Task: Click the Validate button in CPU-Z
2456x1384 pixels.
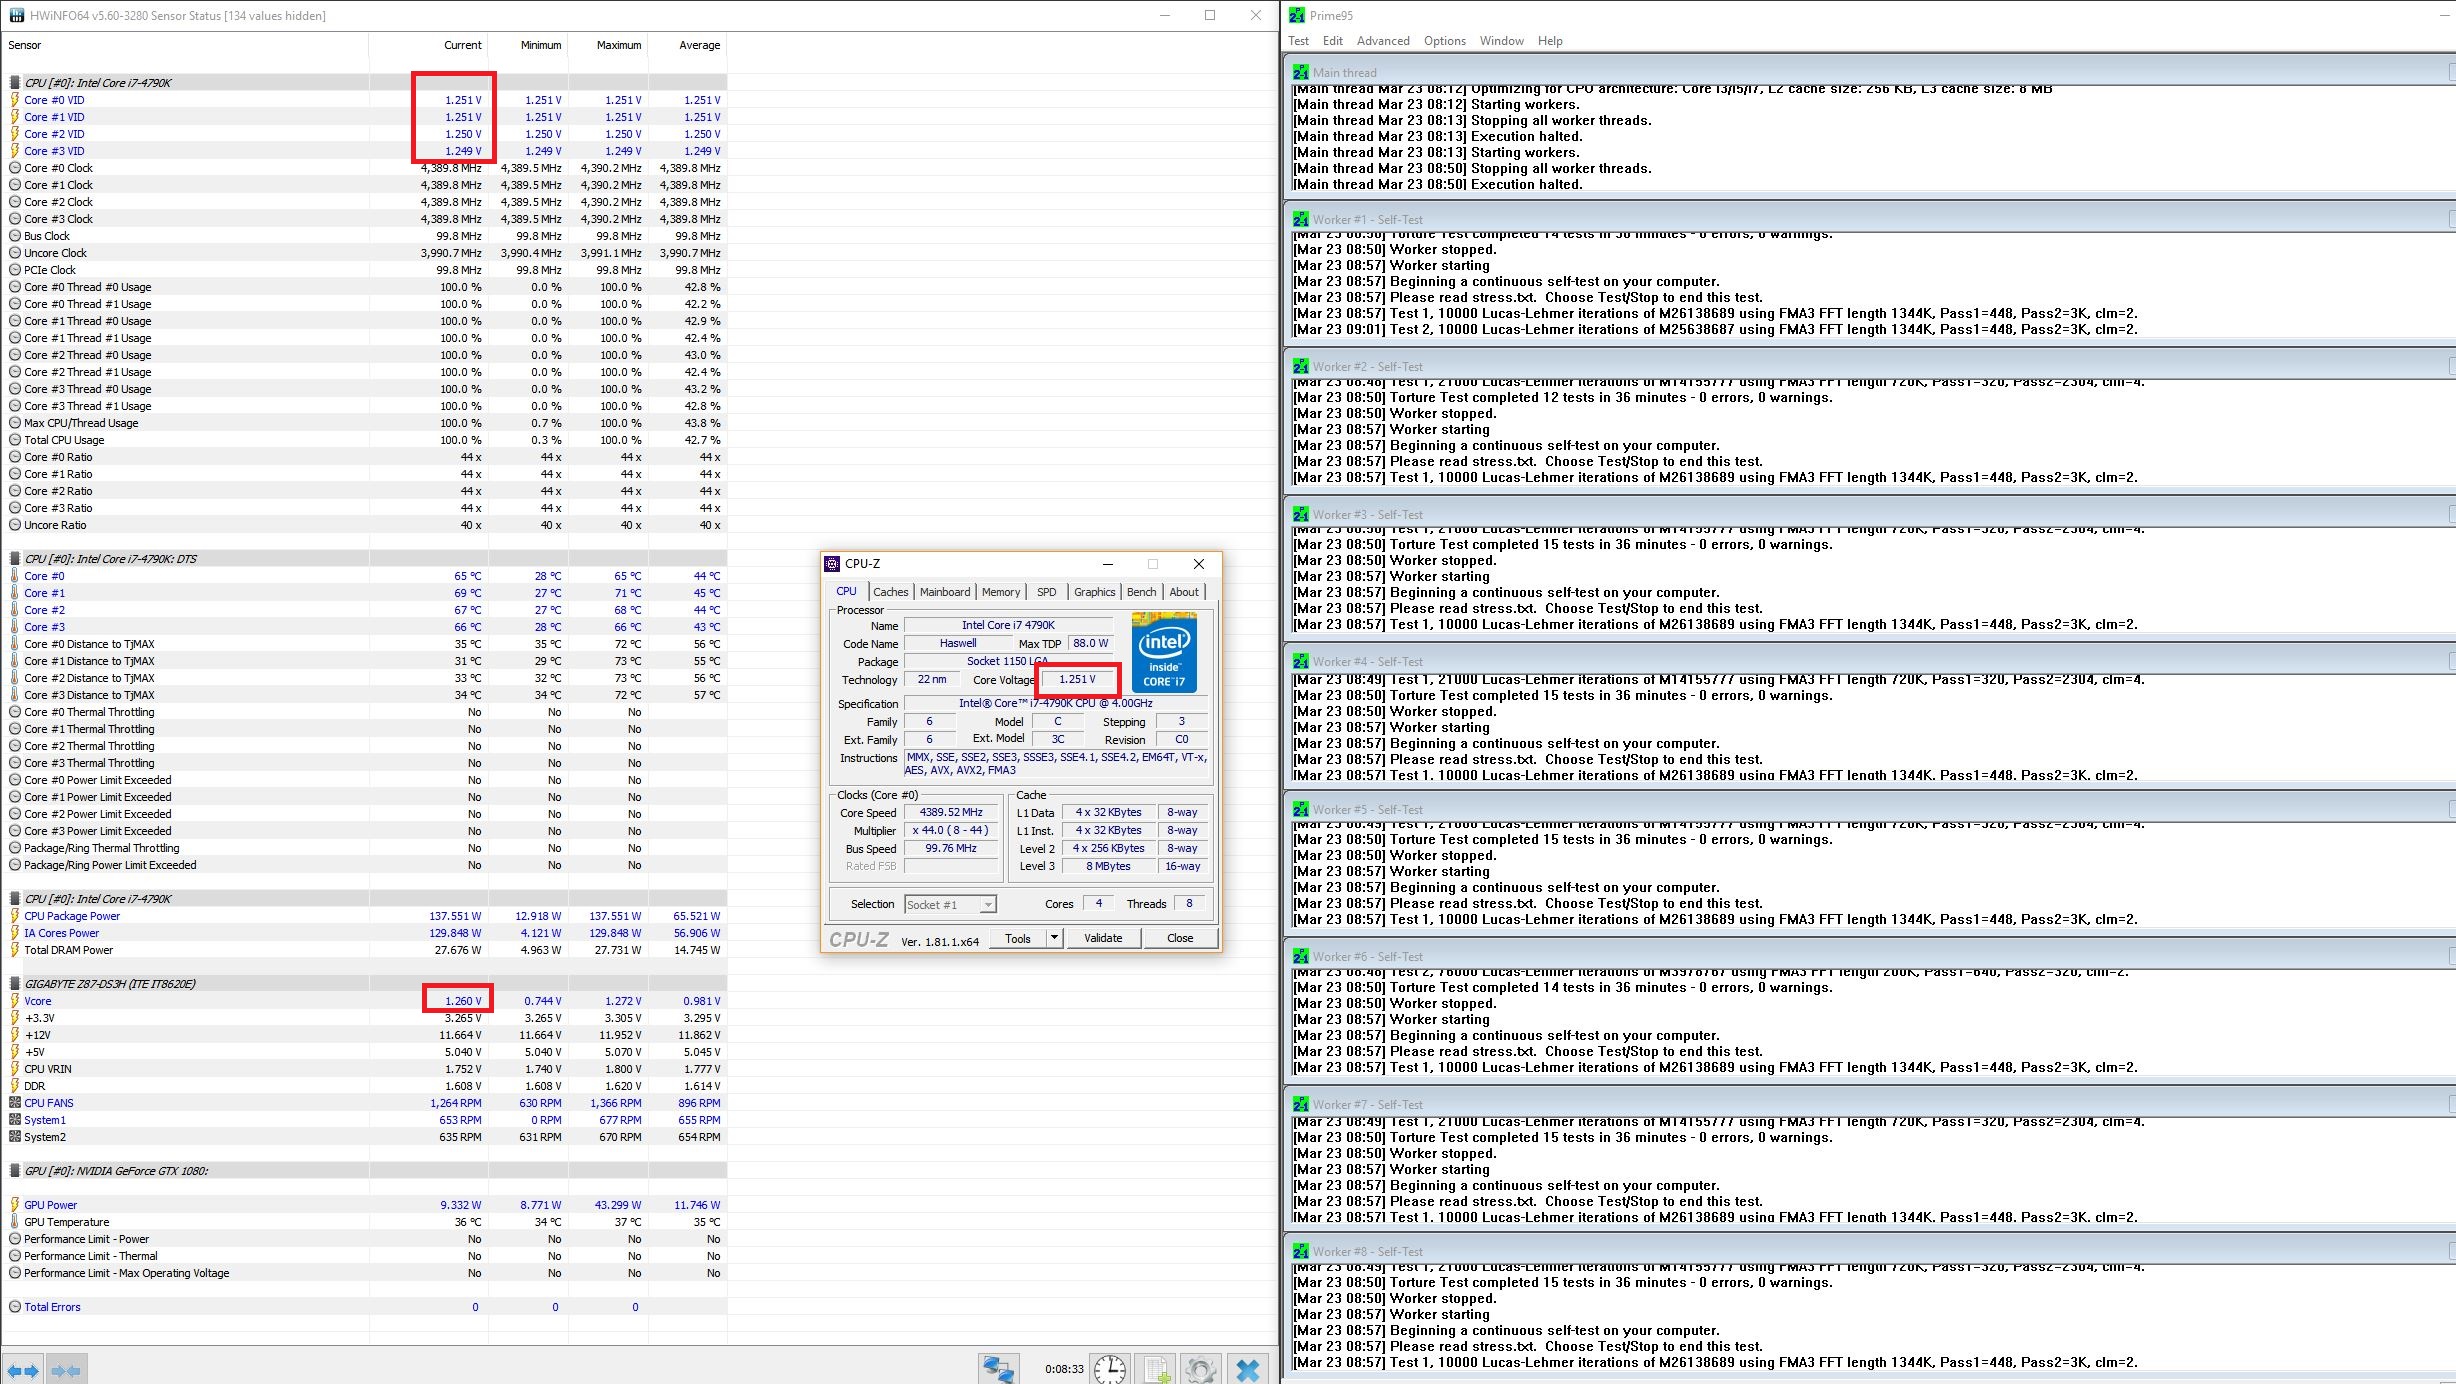Action: 1102,938
